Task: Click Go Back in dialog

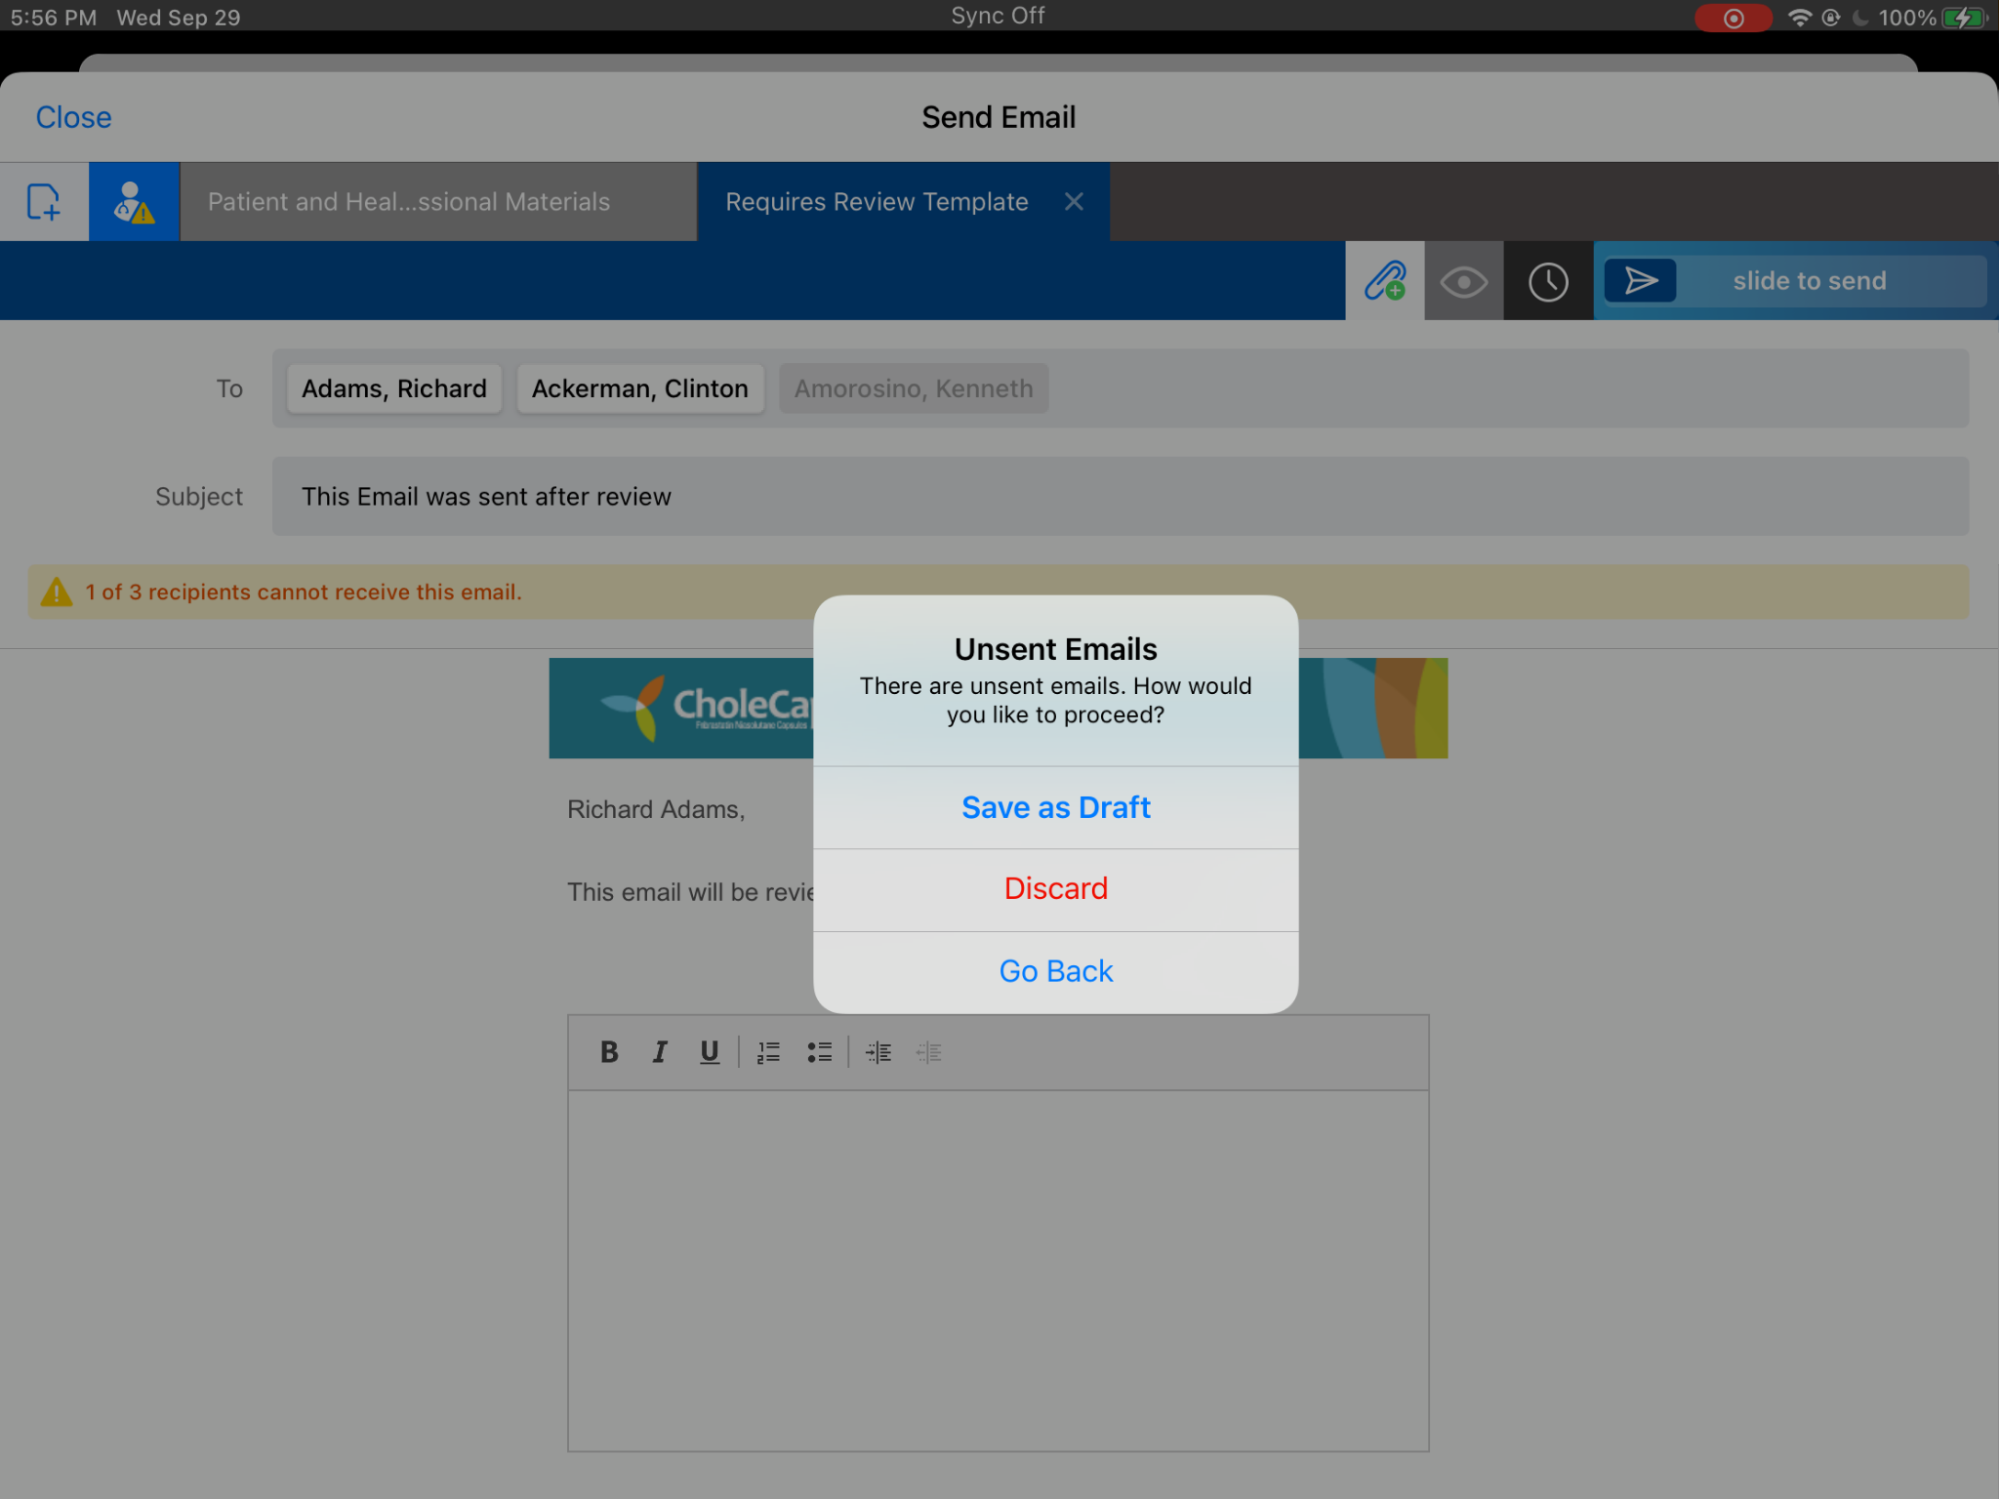Action: click(1055, 971)
